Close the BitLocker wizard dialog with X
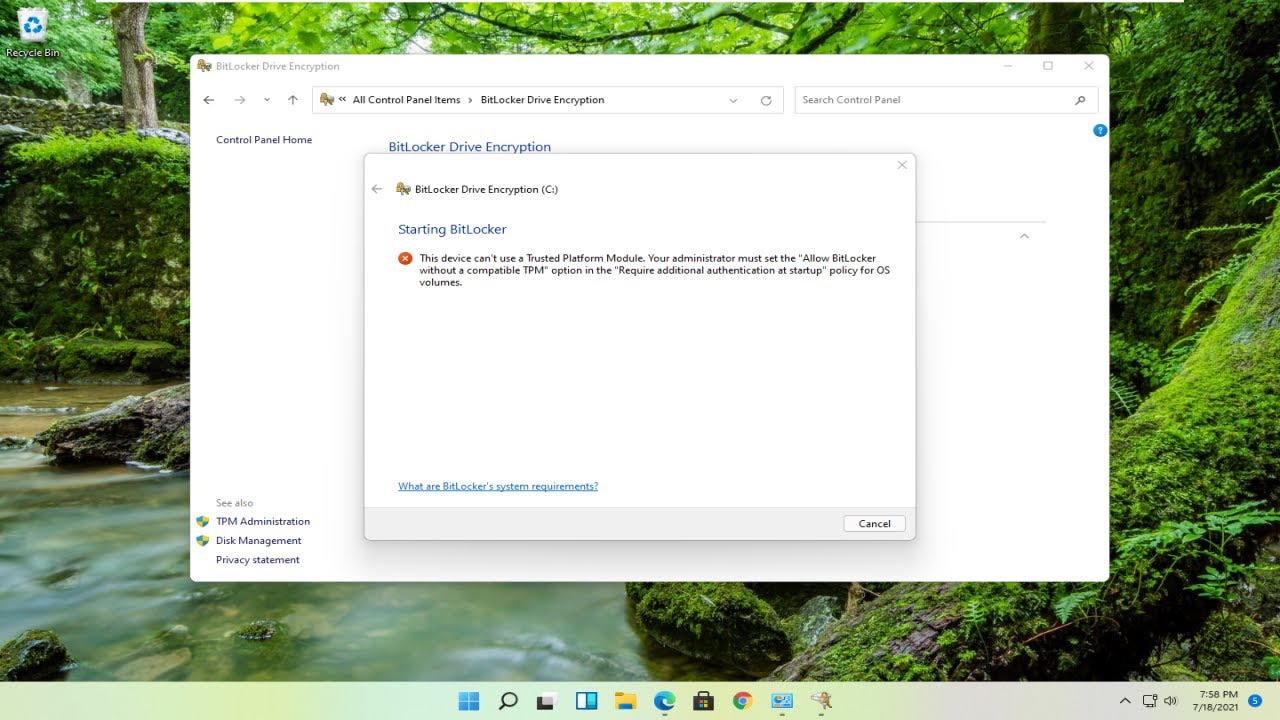The width and height of the screenshot is (1280, 720). pyautogui.click(x=902, y=165)
